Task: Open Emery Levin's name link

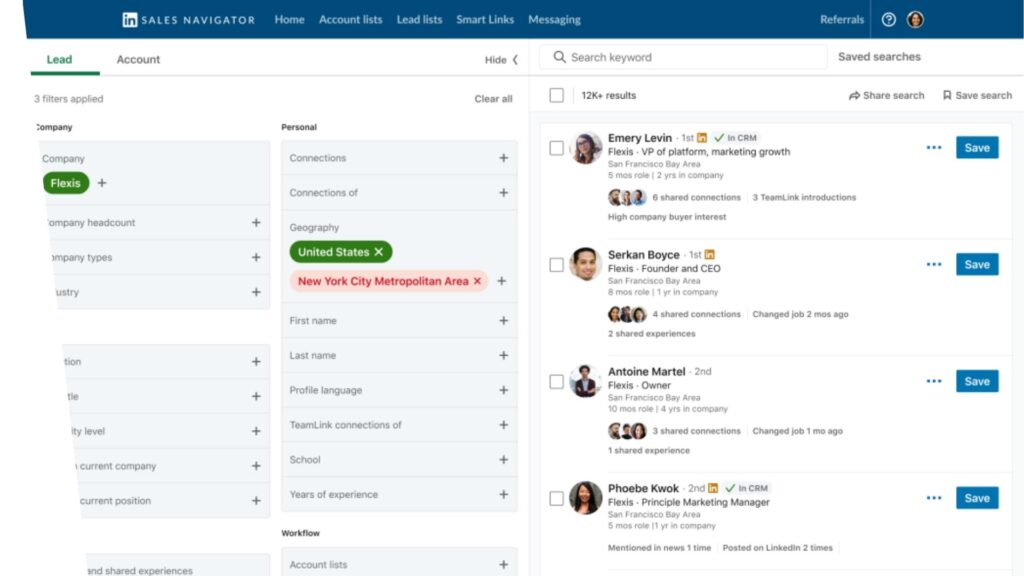Action: click(x=640, y=138)
